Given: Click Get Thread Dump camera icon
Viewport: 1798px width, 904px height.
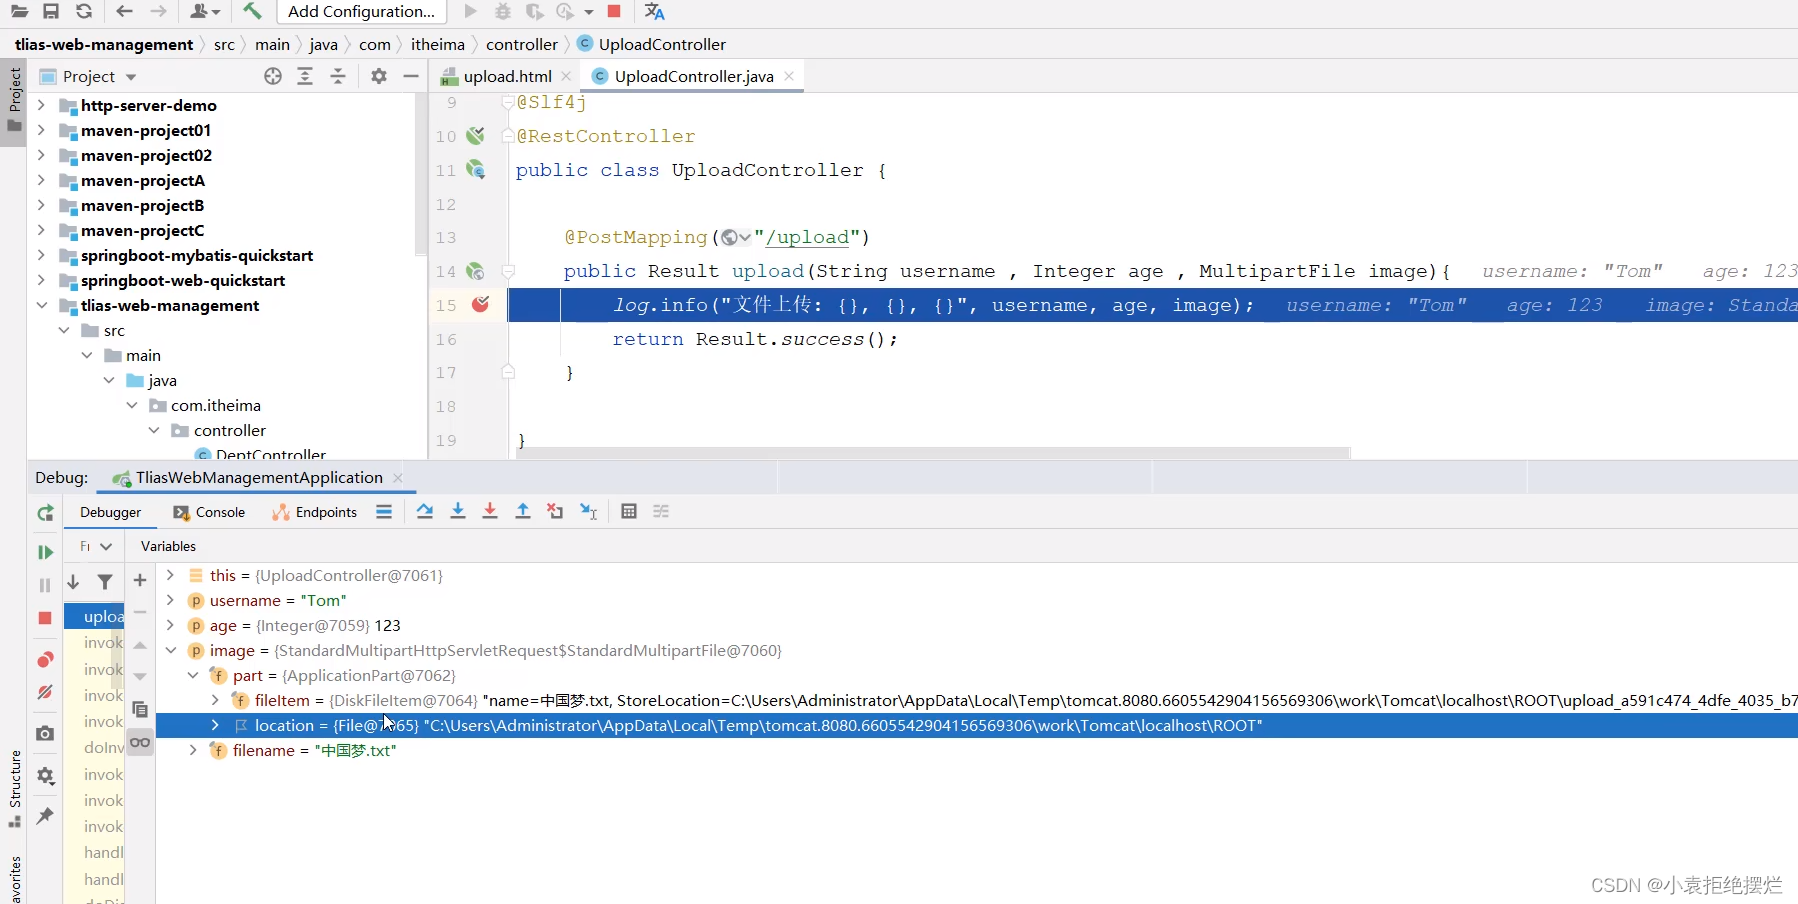Looking at the screenshot, I should coord(45,733).
